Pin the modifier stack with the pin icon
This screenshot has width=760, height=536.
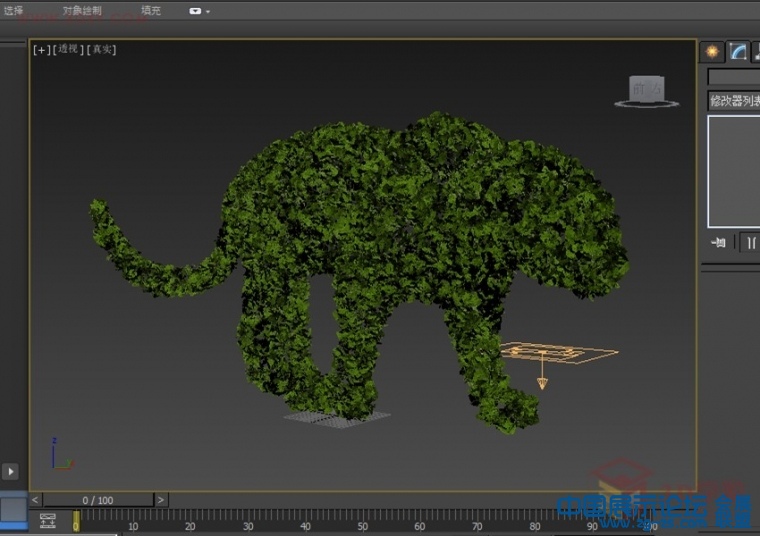(718, 242)
